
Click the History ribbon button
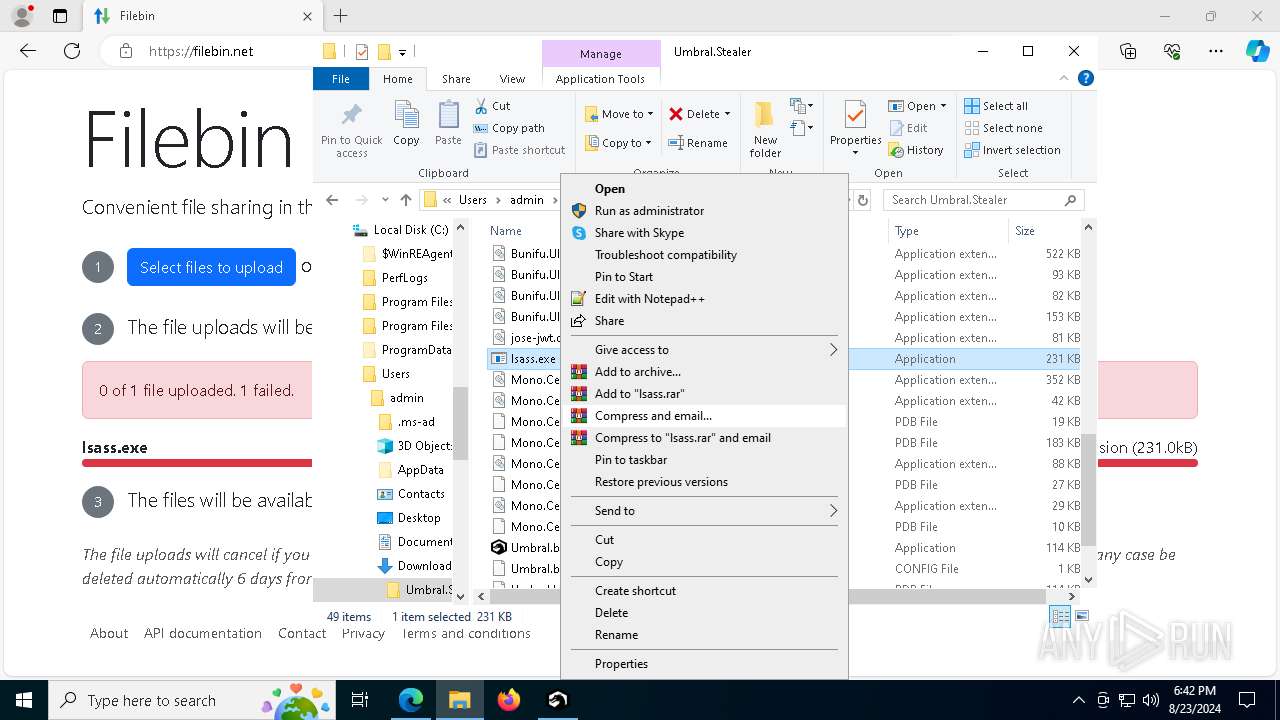coord(915,150)
